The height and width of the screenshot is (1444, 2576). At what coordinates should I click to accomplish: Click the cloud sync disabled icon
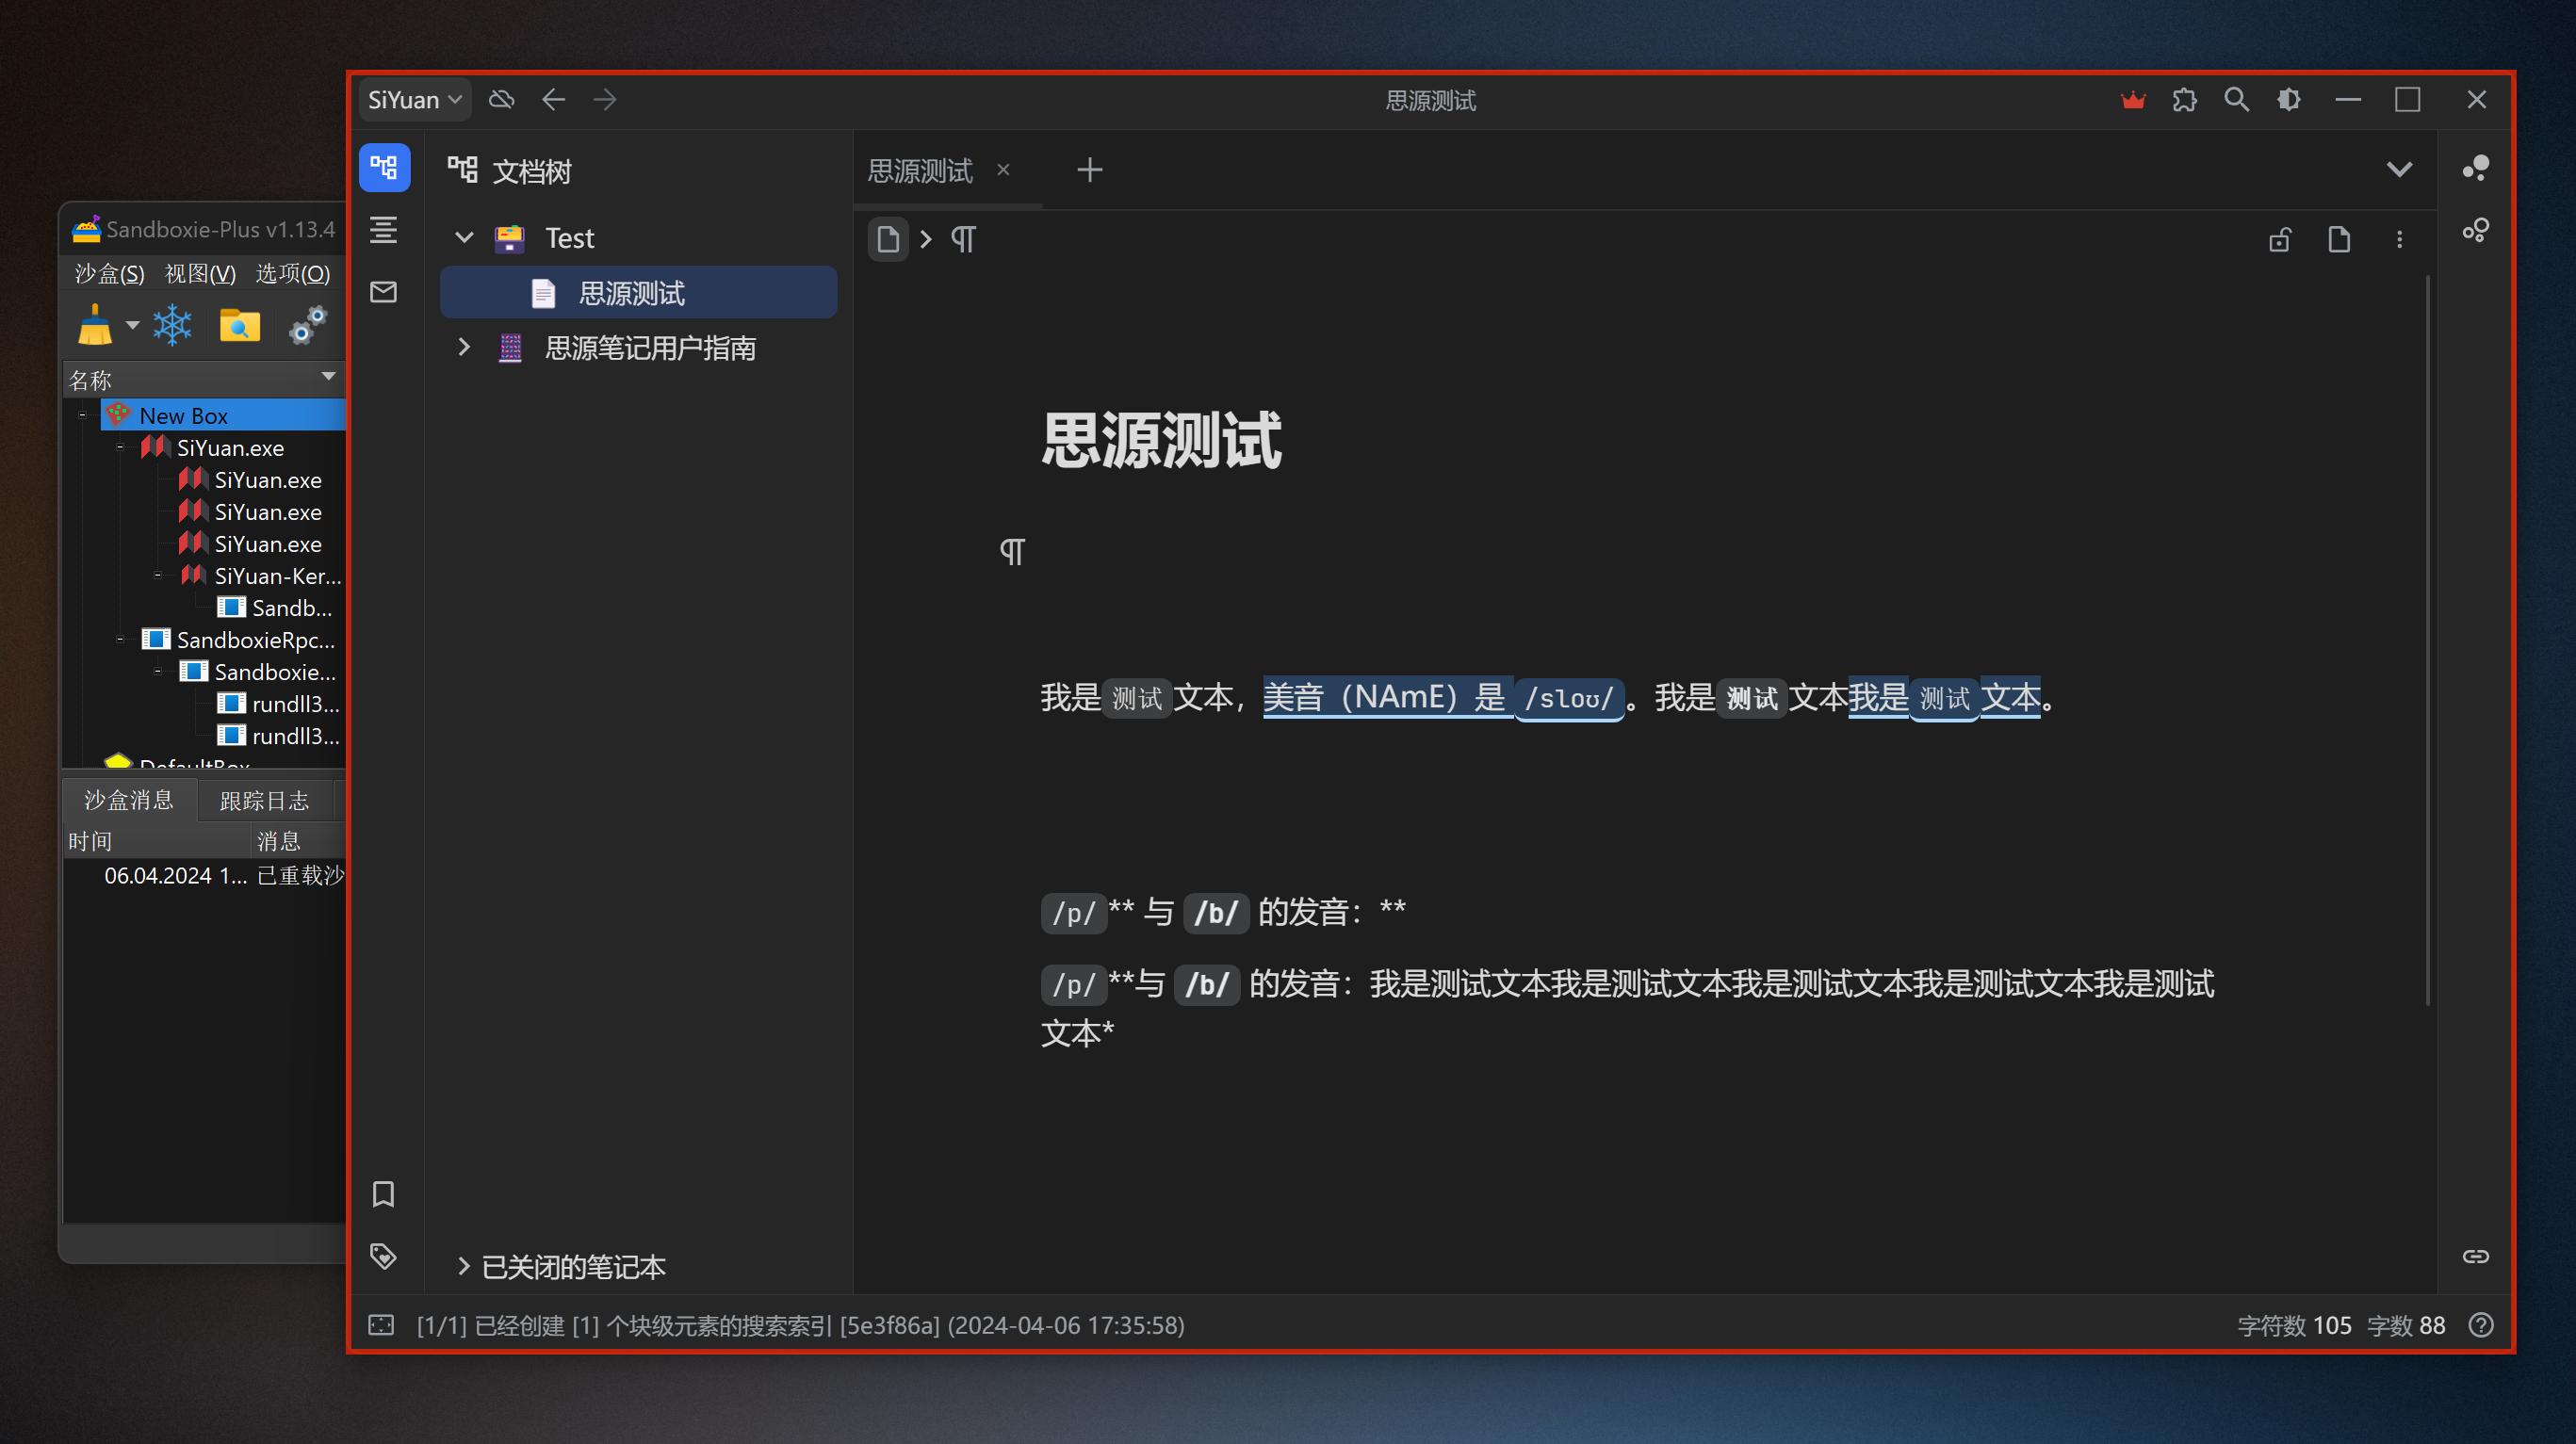pos(501,100)
